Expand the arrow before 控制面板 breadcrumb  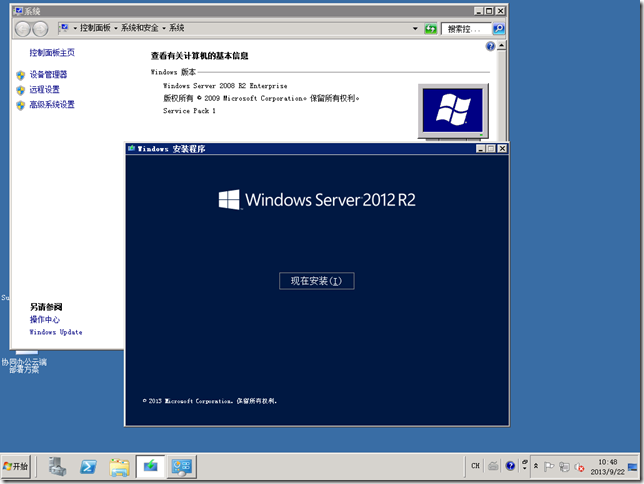click(75, 28)
